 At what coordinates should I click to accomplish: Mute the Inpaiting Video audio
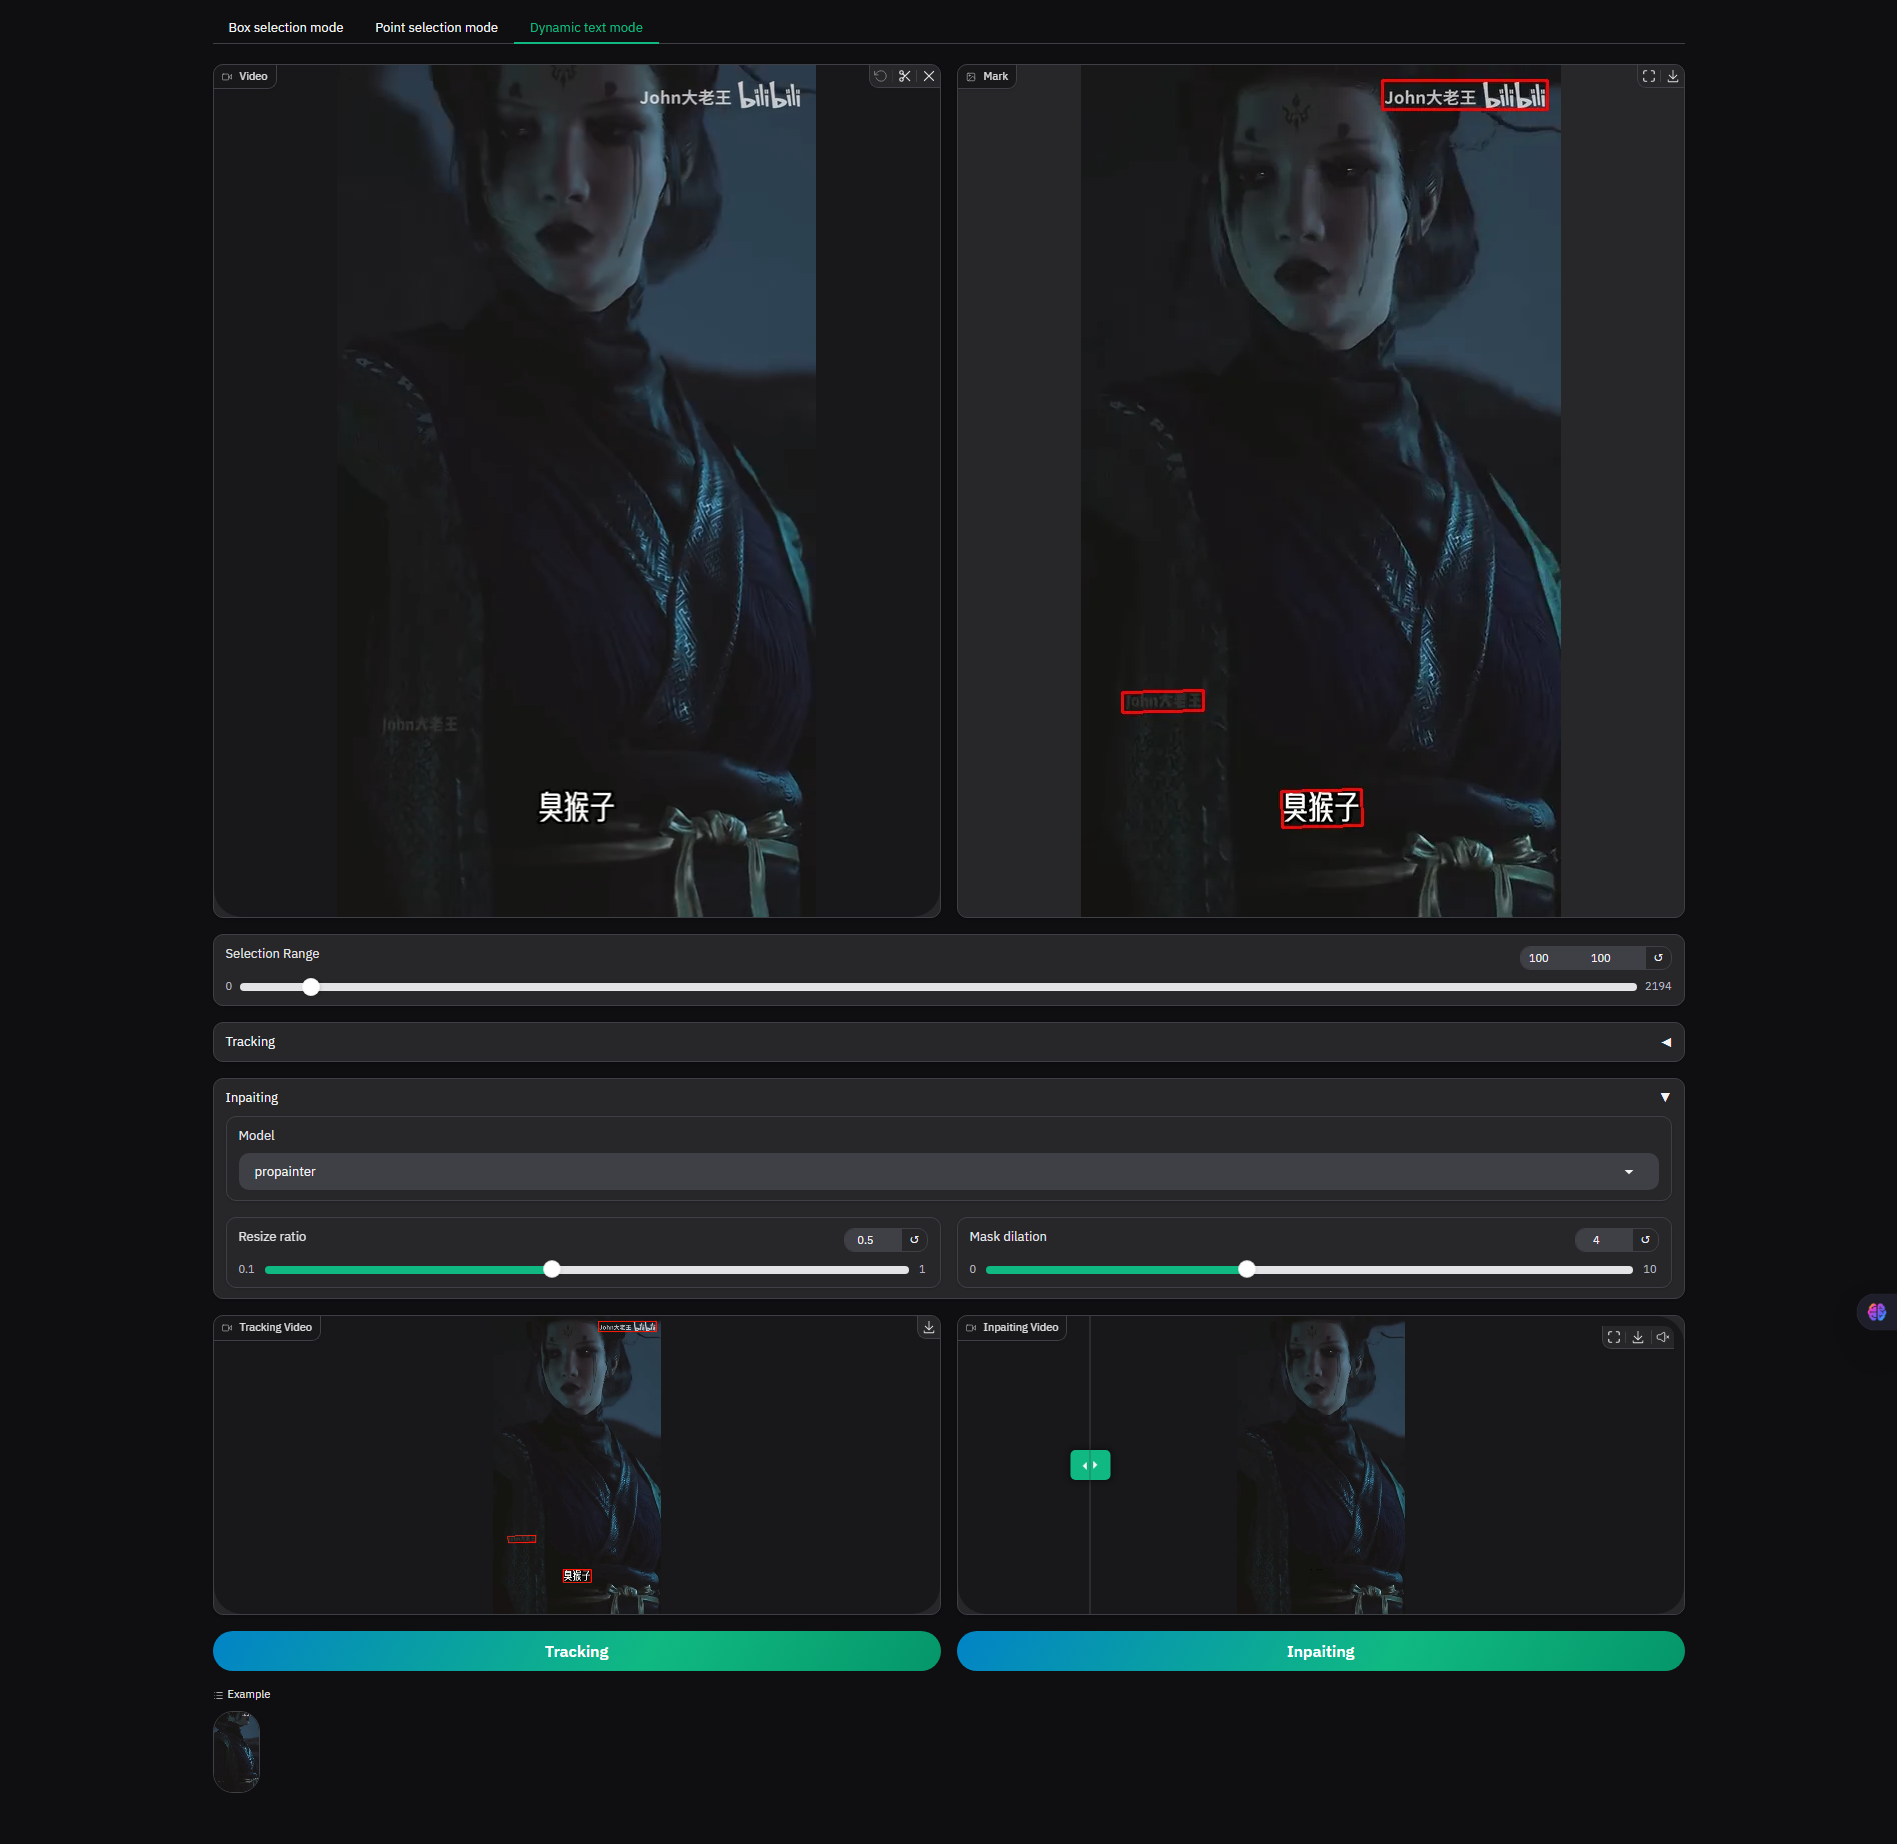1662,1337
